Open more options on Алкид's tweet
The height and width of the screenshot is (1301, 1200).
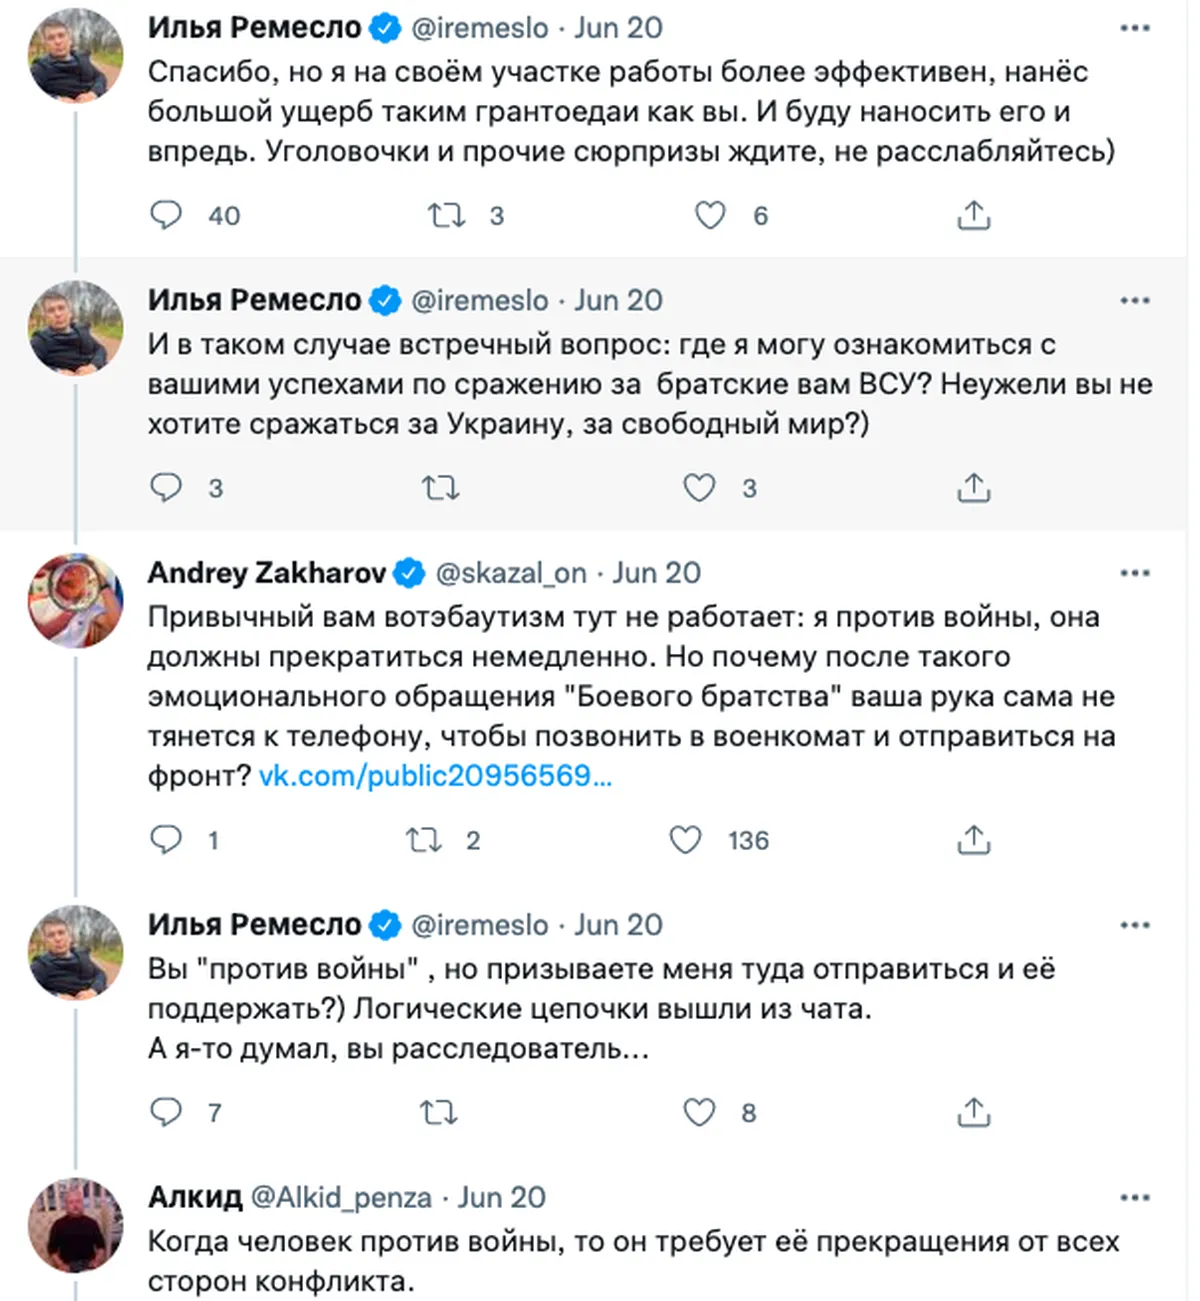(1135, 1198)
